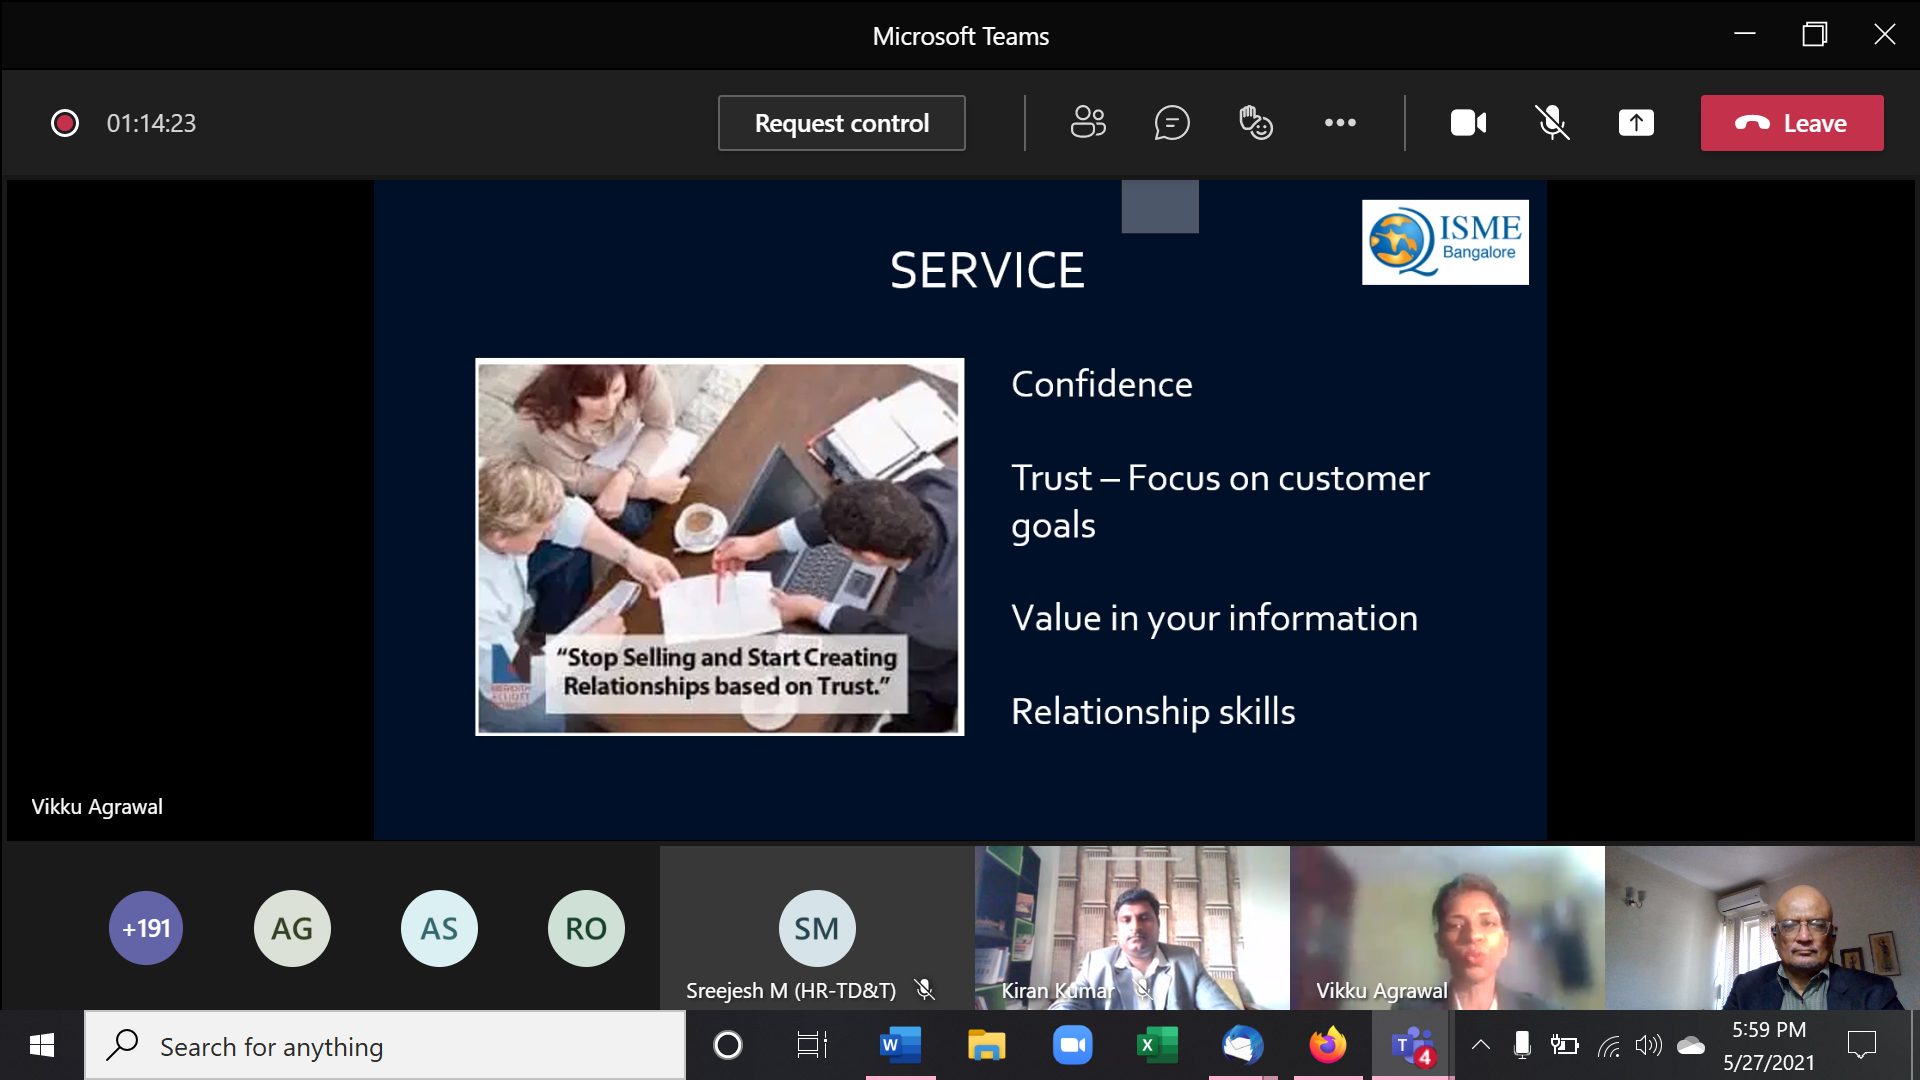Click the red recording indicator
Screen dimensions: 1920x1080
tap(65, 123)
